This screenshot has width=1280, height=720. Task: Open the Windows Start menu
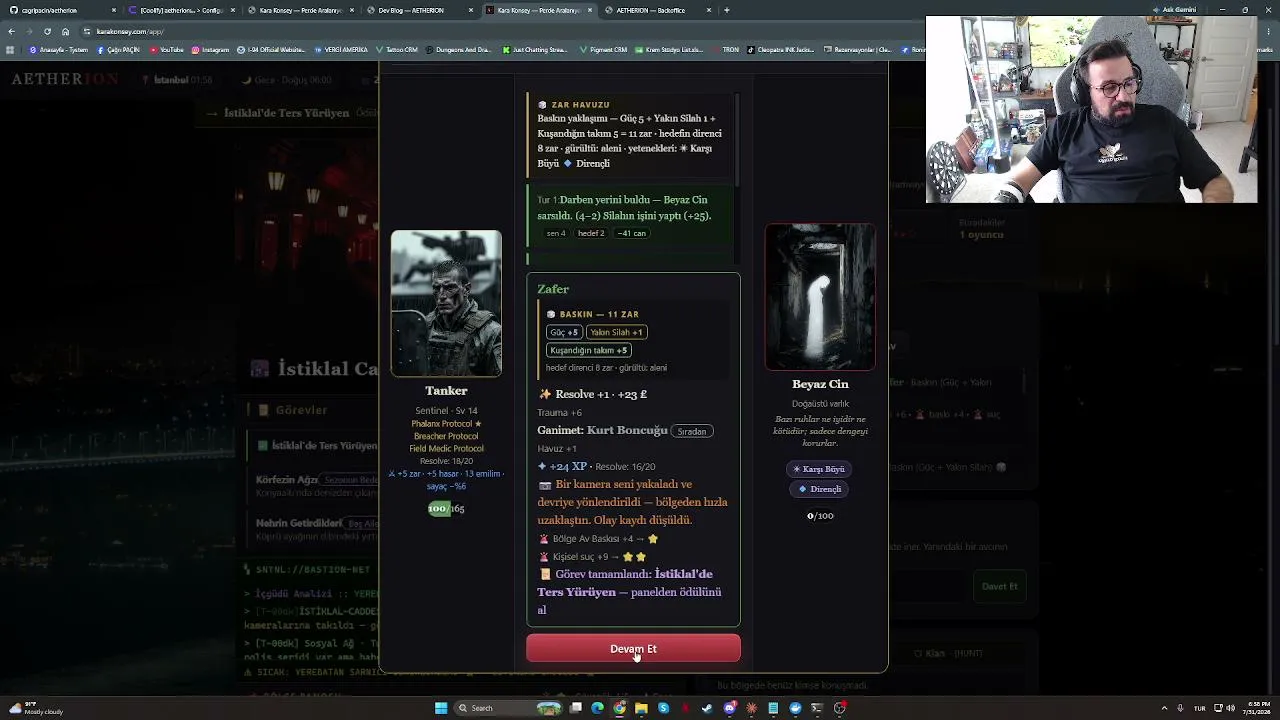441,708
